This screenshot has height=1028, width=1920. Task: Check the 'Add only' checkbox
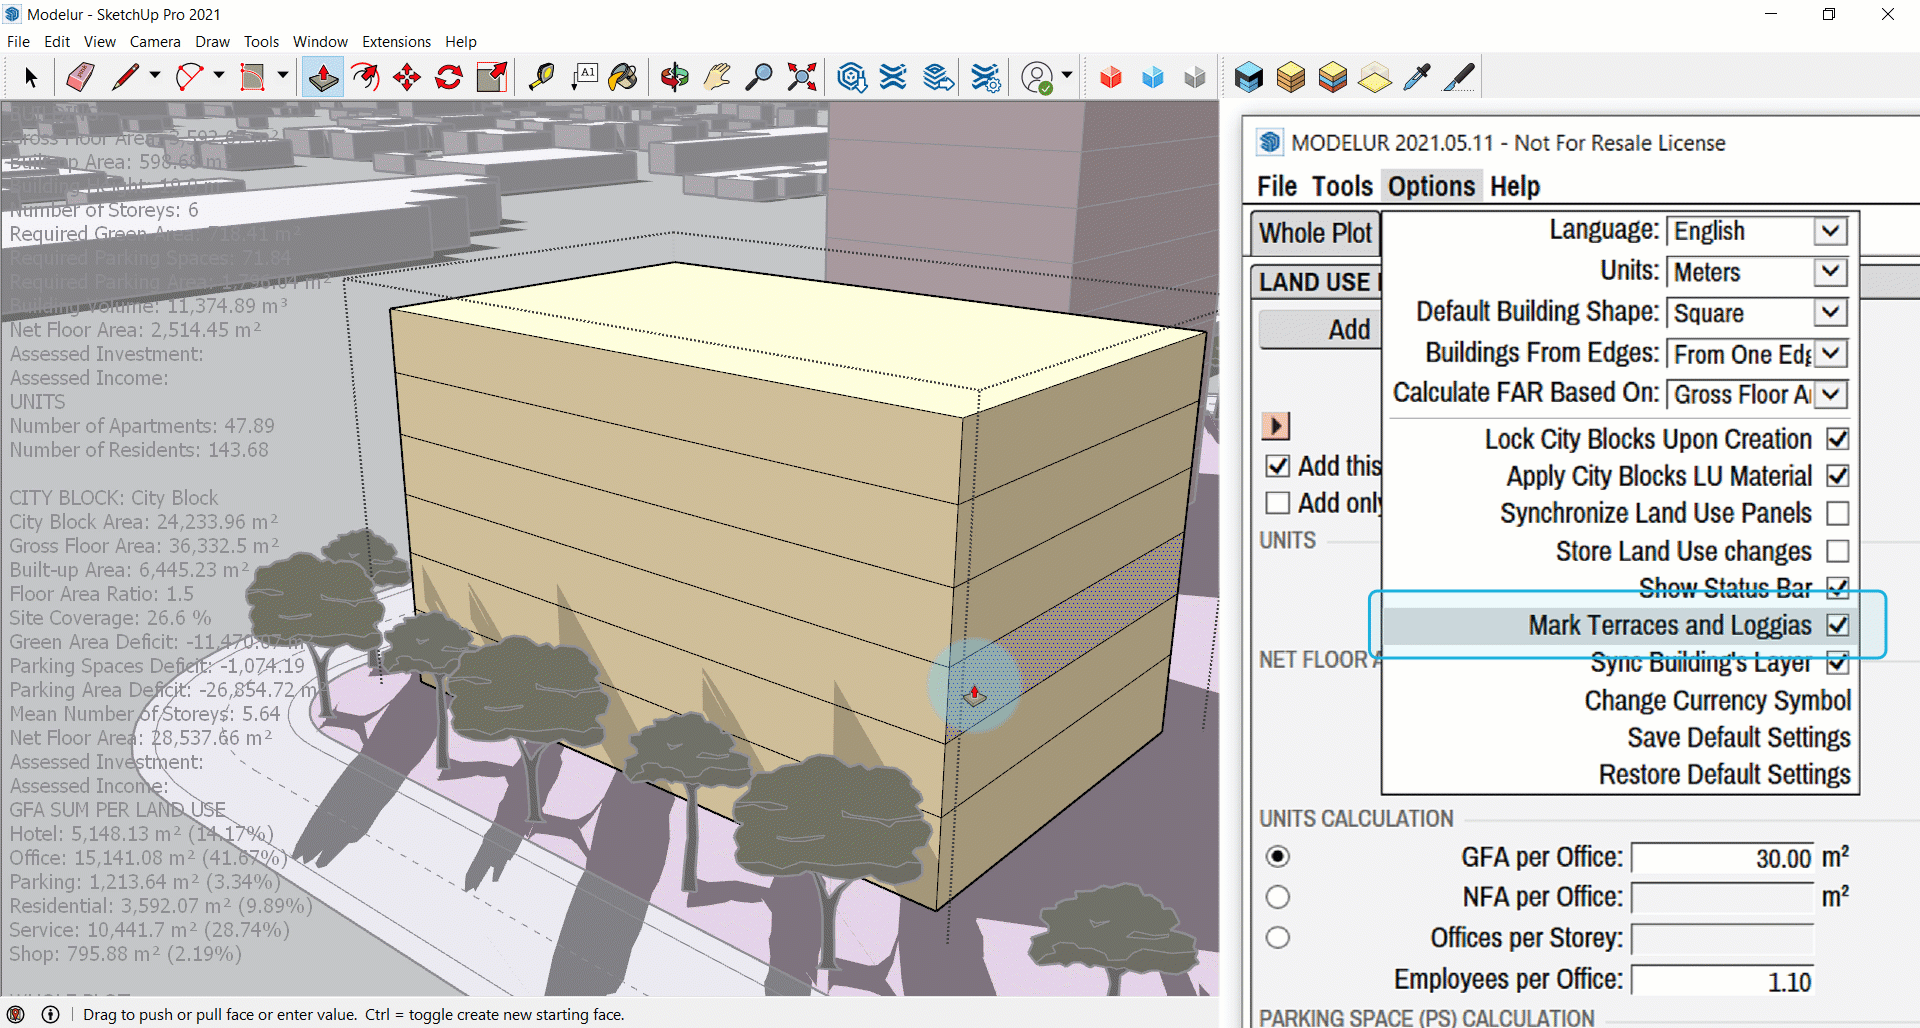[x=1277, y=503]
